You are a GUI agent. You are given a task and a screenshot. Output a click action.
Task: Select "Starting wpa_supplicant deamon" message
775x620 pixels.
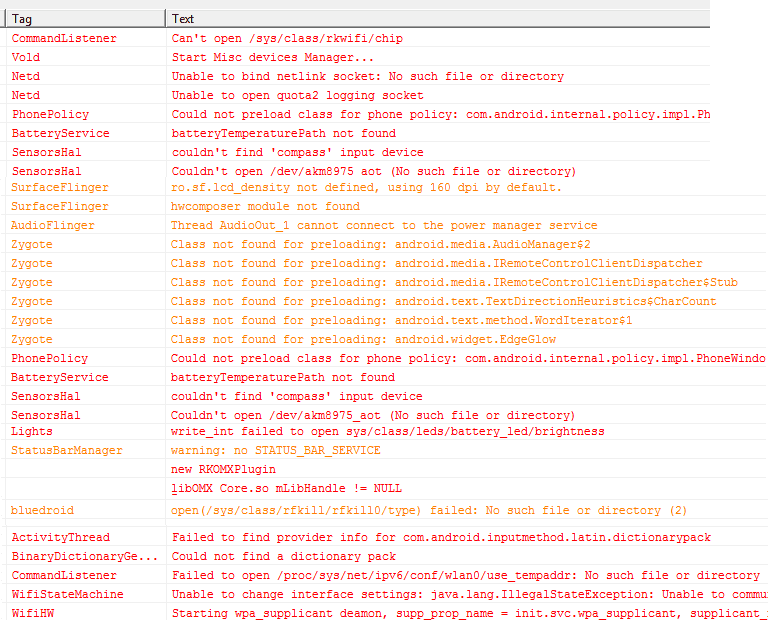(469, 614)
